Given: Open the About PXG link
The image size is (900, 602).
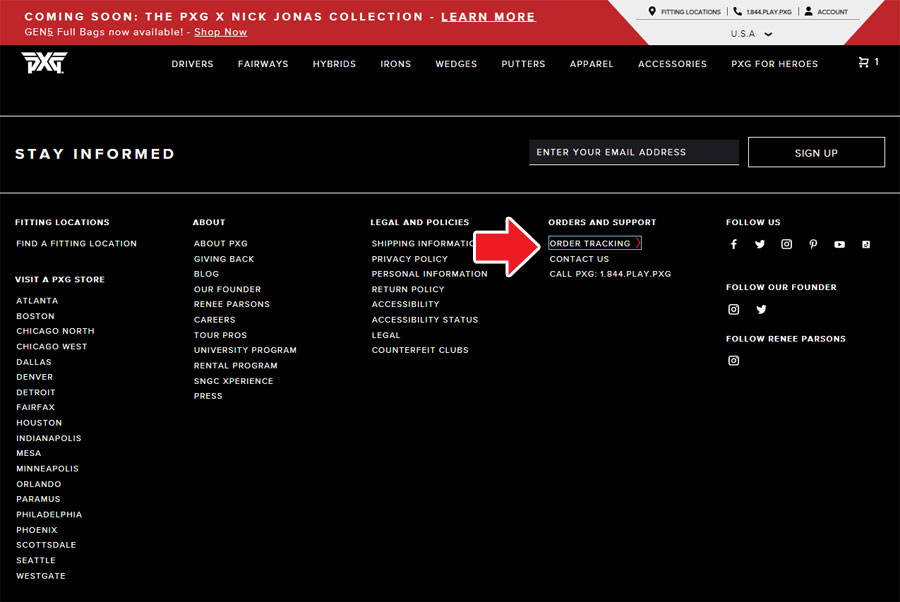Looking at the screenshot, I should pyautogui.click(x=220, y=243).
